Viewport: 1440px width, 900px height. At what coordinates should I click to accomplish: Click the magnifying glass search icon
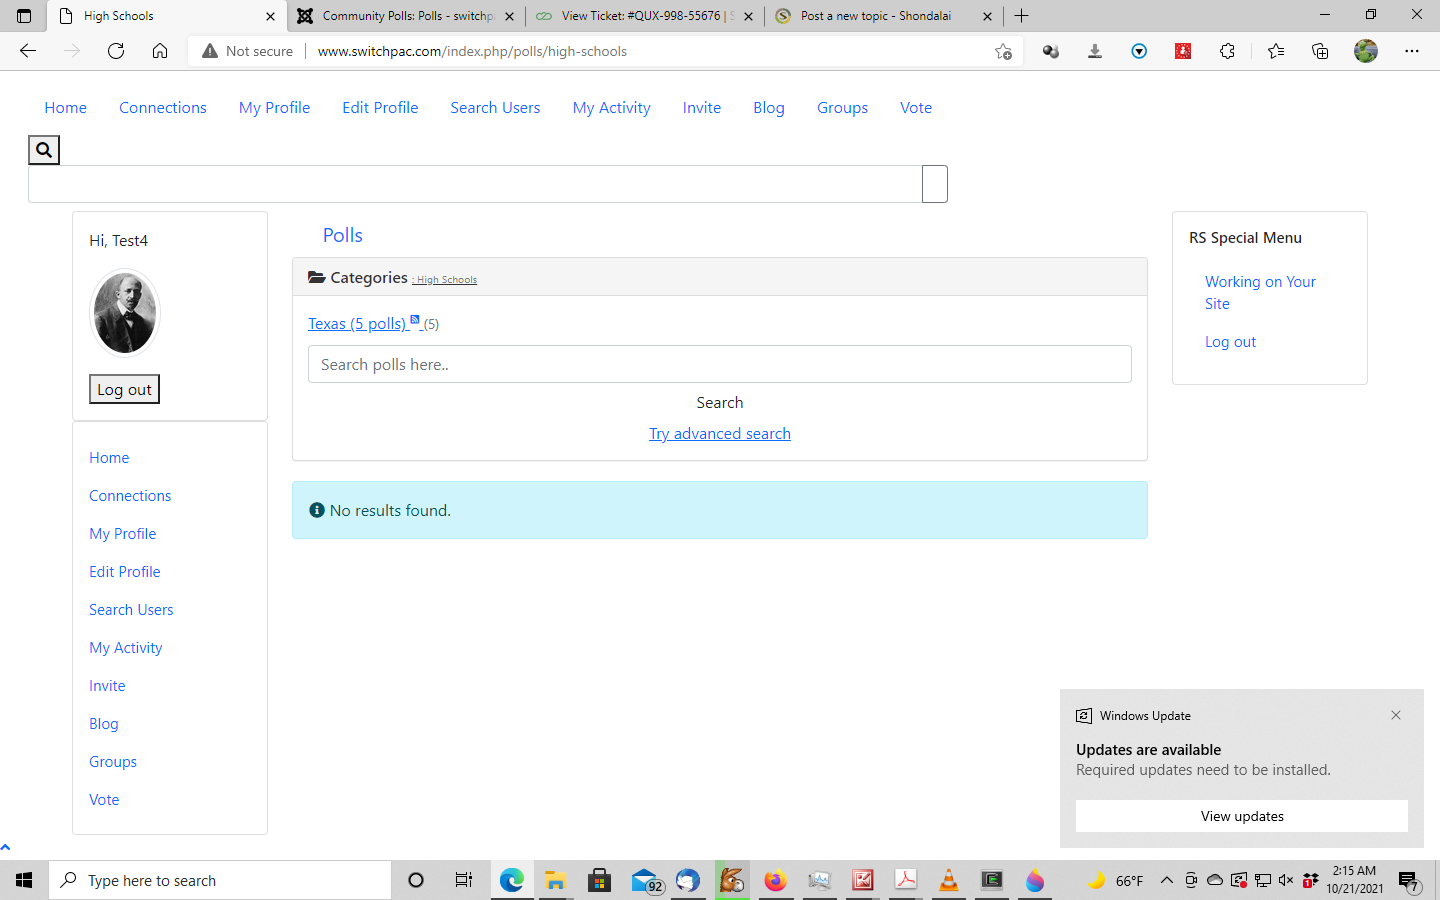coord(44,150)
